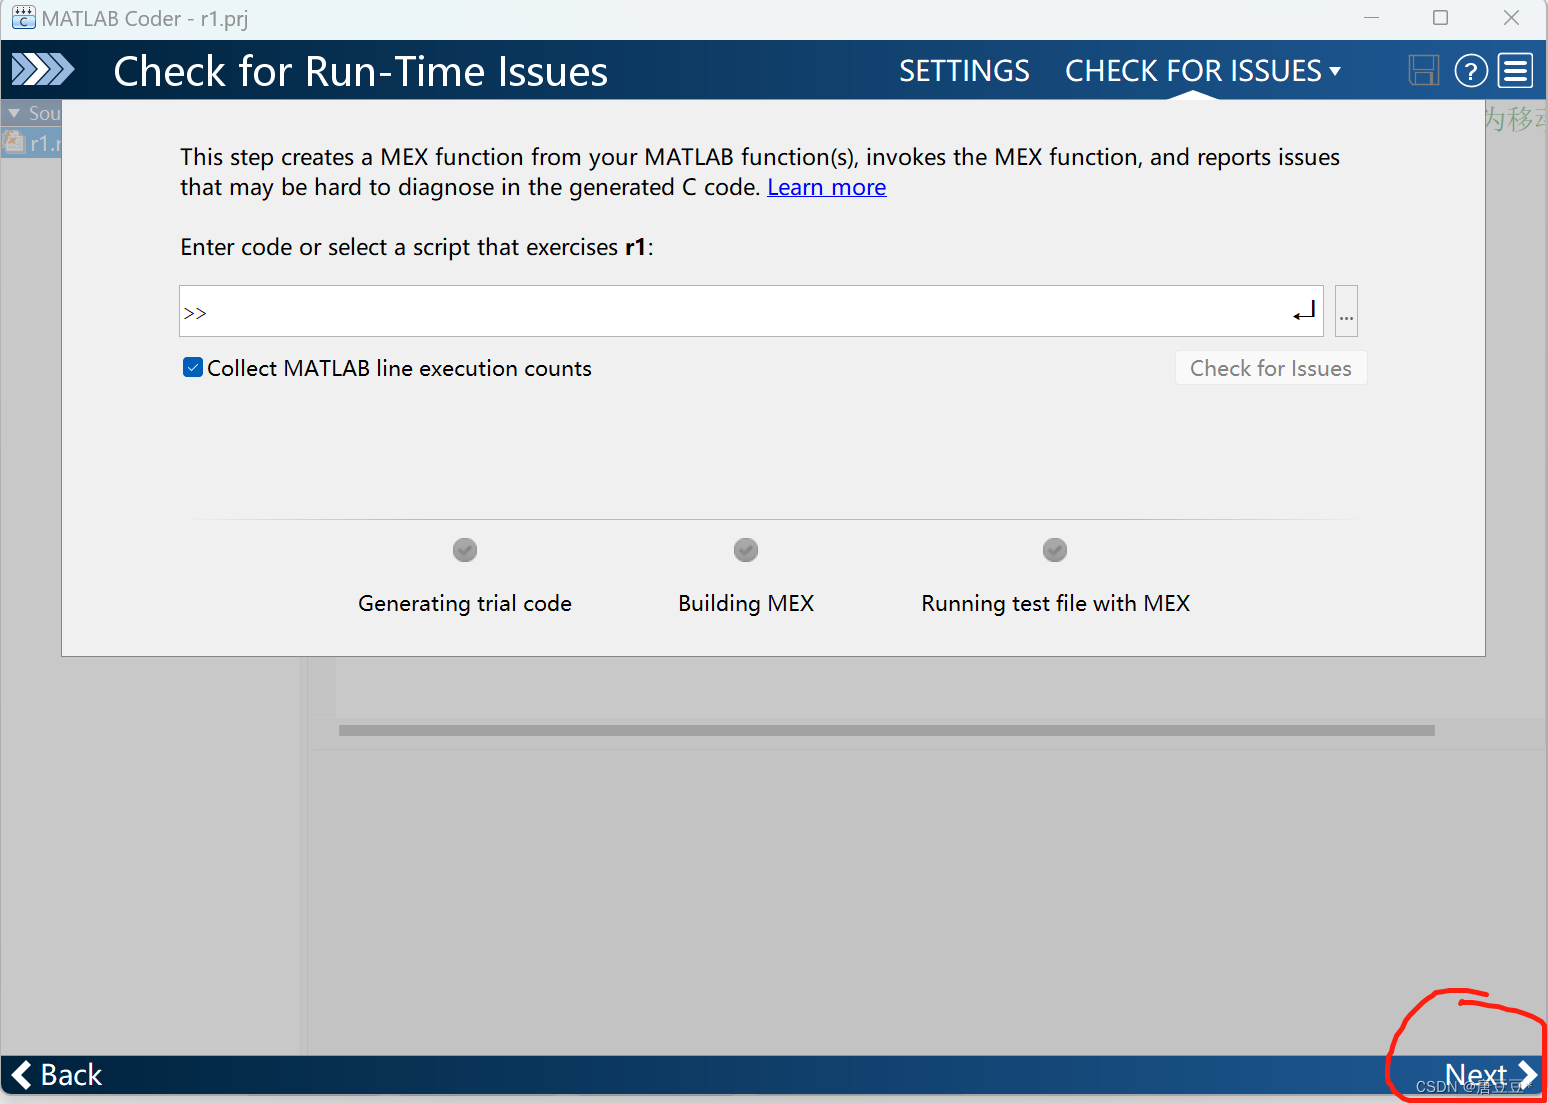Browse for a script with the ellipsis button
Viewport: 1548px width, 1104px height.
(x=1346, y=311)
